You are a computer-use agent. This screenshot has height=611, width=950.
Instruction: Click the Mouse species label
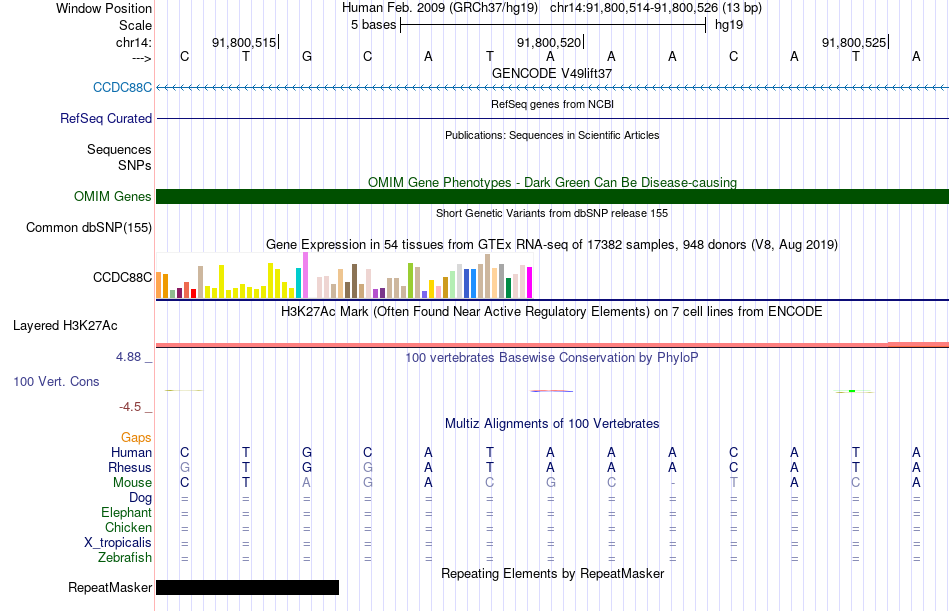pos(132,482)
